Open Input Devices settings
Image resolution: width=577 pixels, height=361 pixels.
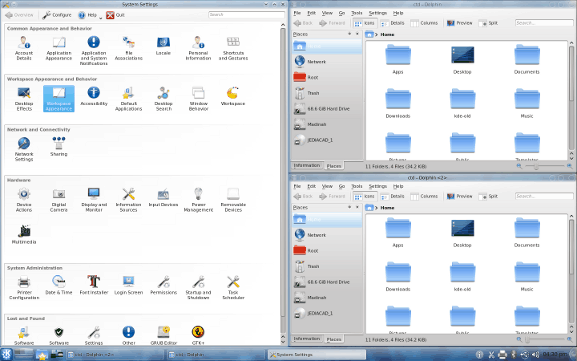tap(163, 197)
